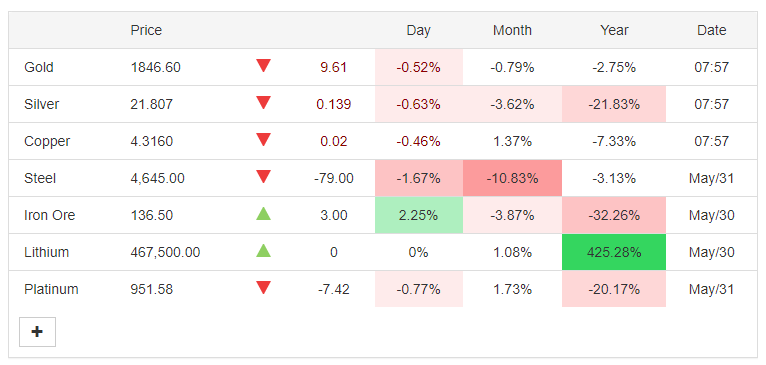Click the plus button below the table
The image size is (766, 365).
coord(37,332)
